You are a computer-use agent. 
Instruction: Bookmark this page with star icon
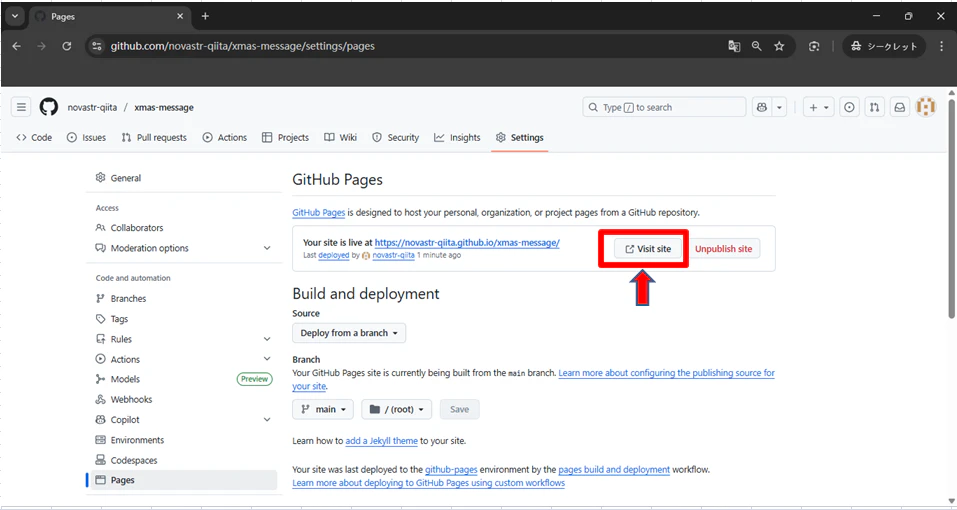[x=779, y=46]
